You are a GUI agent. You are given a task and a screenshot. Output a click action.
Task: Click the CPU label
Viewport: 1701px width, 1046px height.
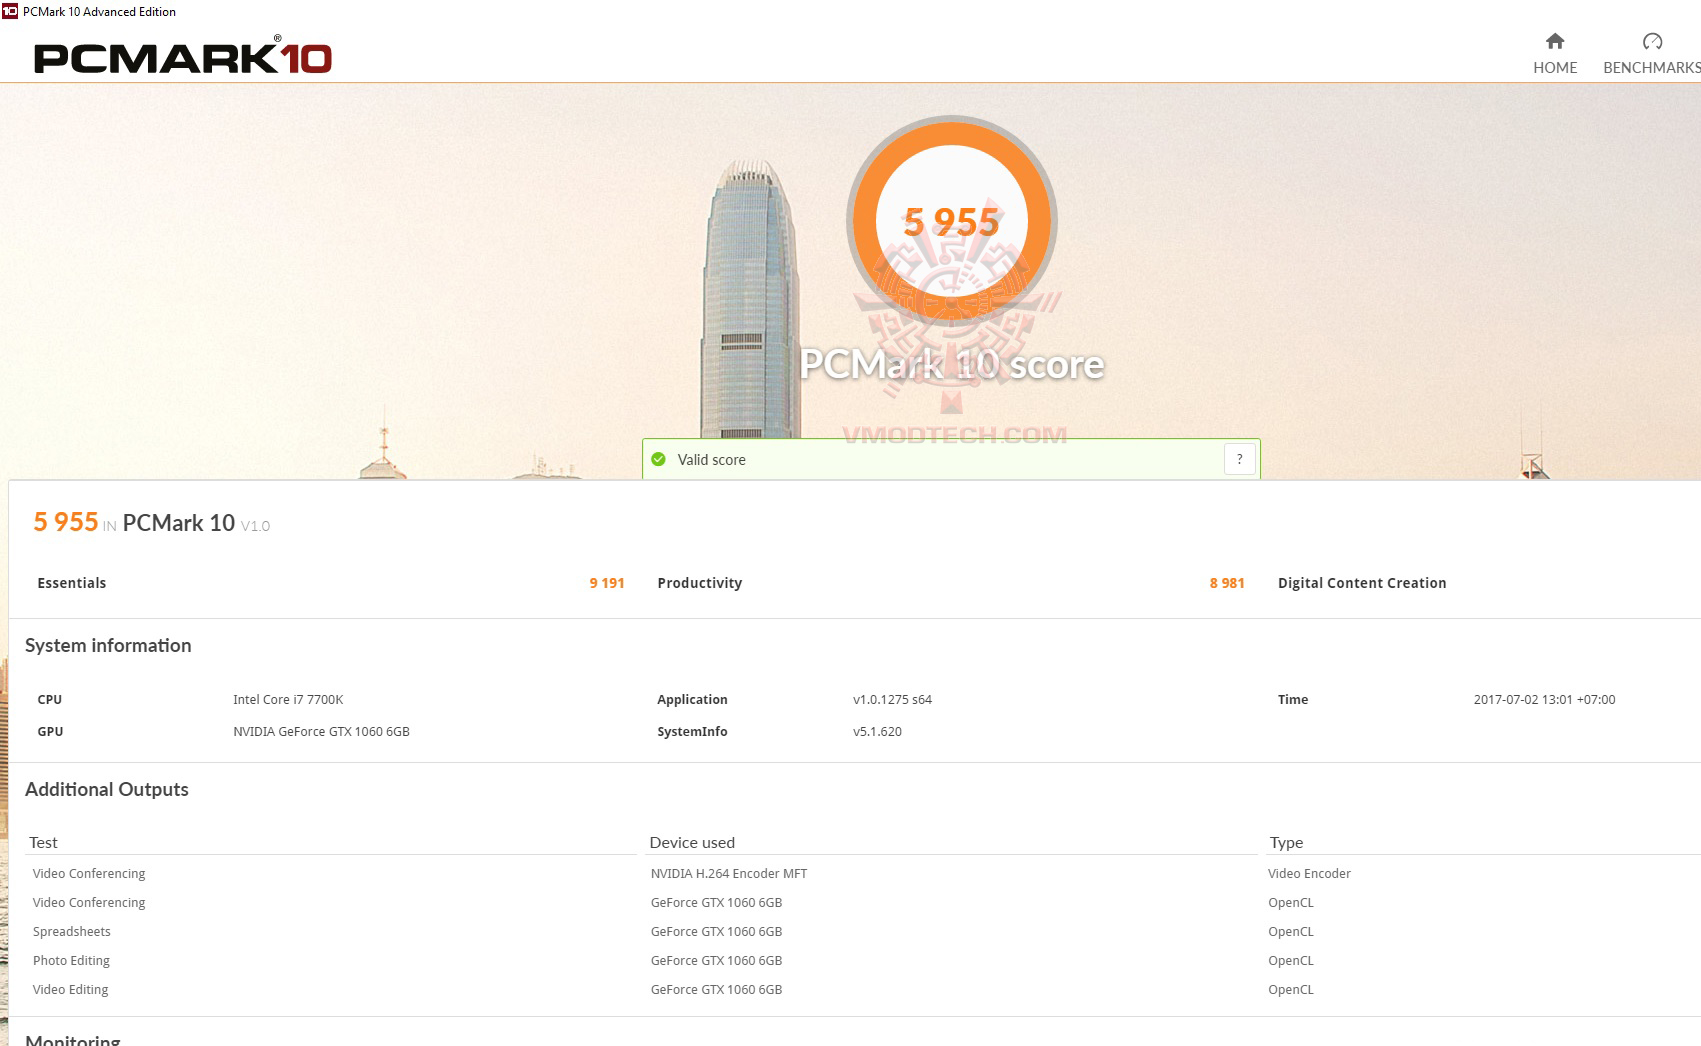pos(50,700)
